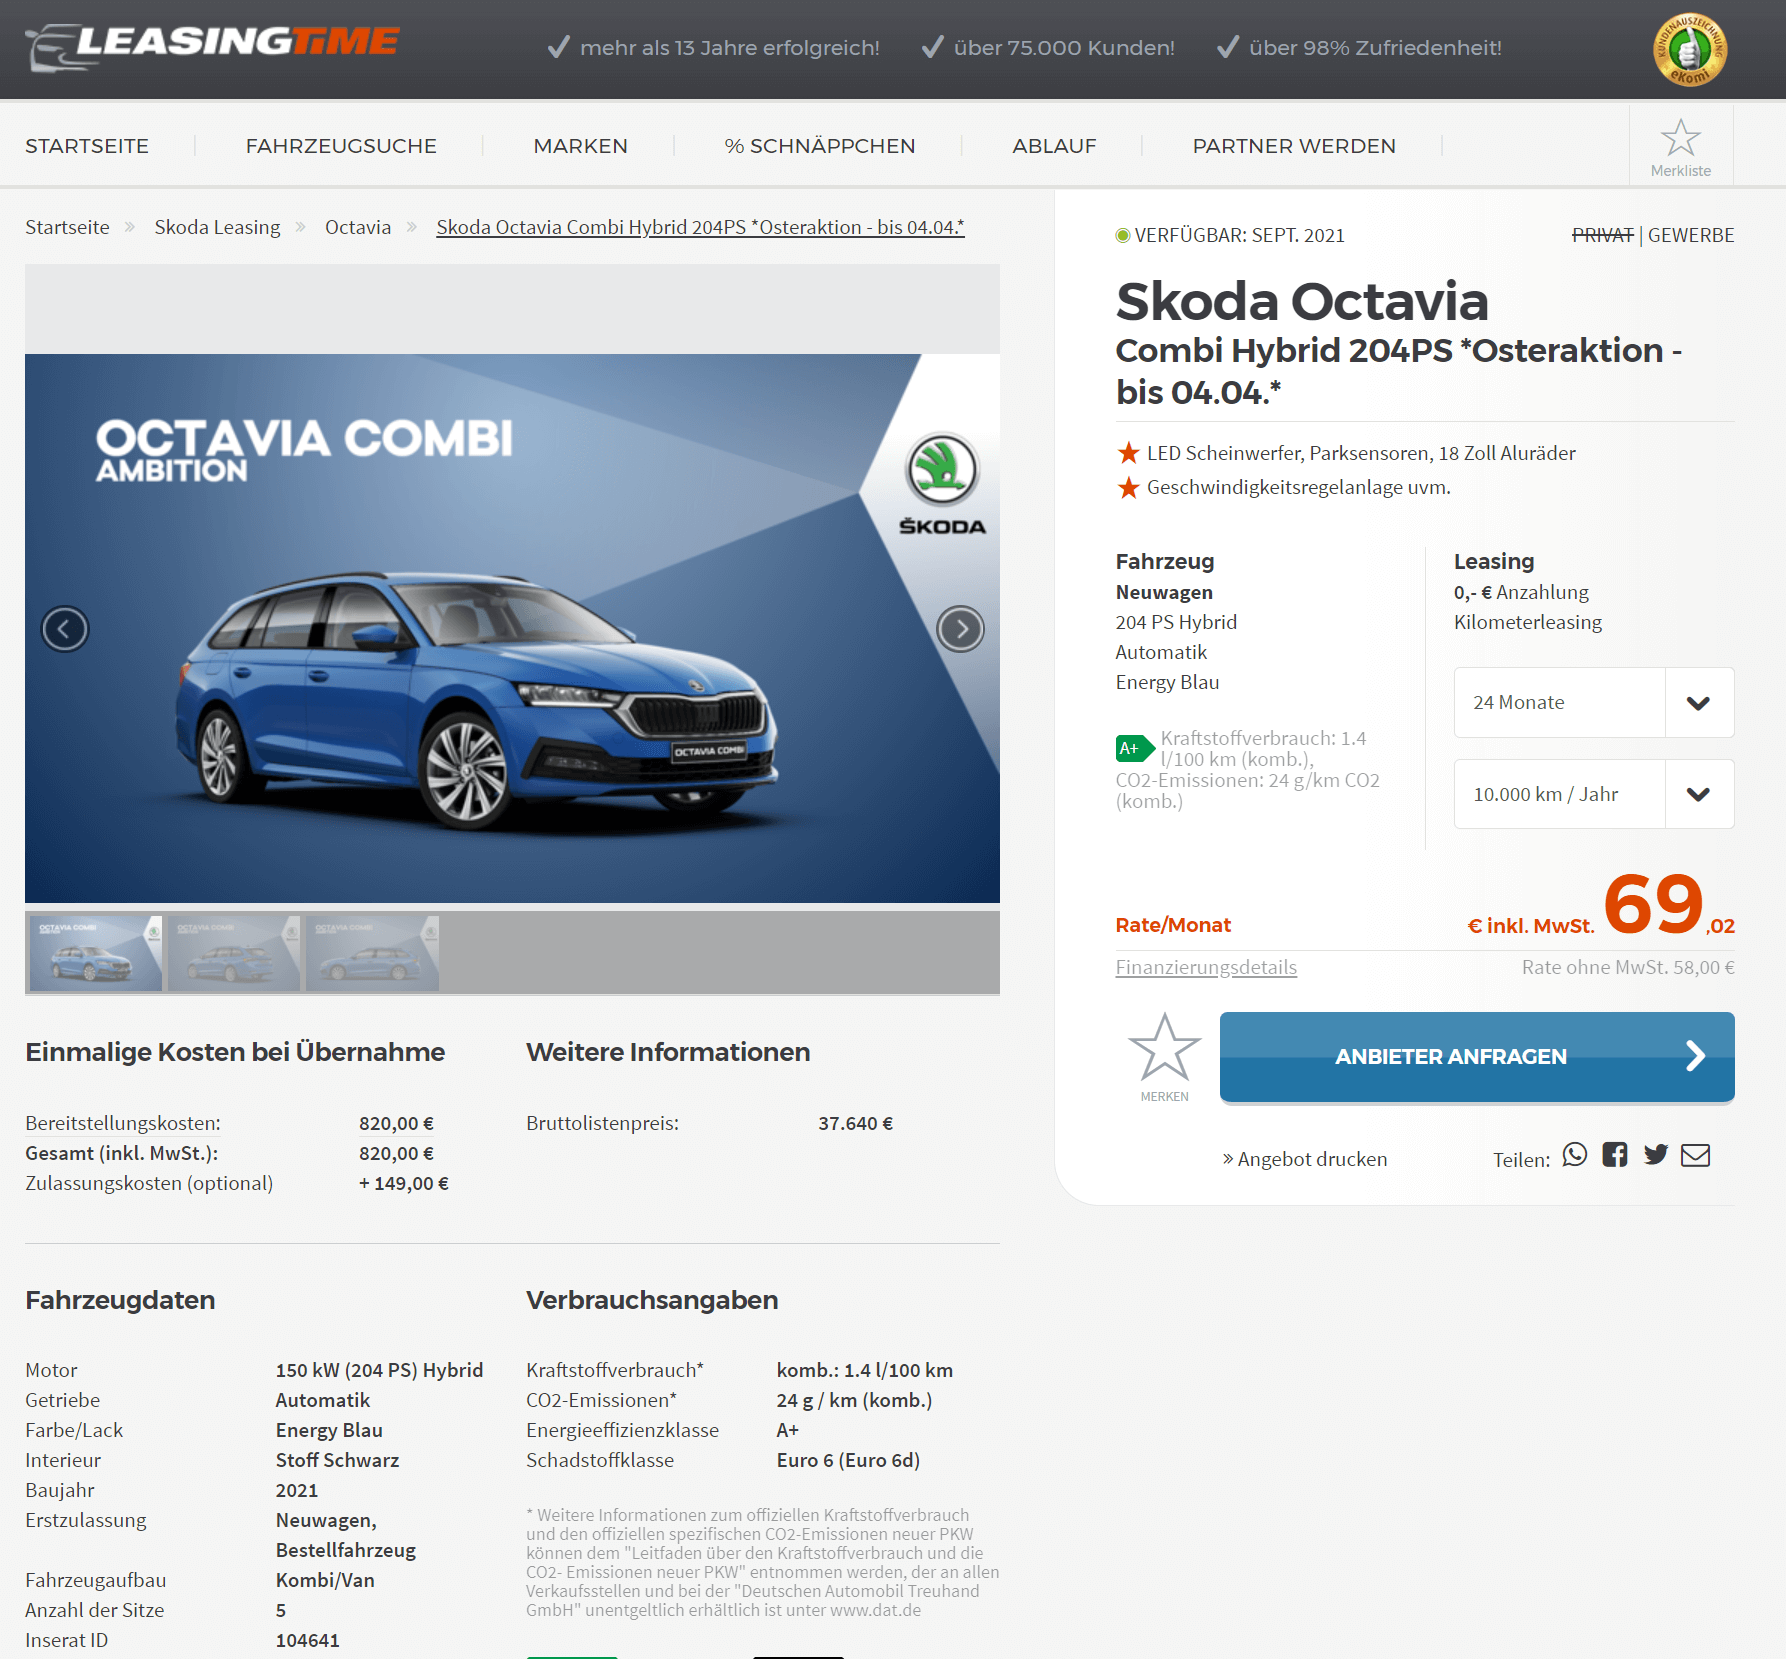The height and width of the screenshot is (1659, 1786).
Task: Click the A+ energy efficiency badge
Action: (x=1134, y=748)
